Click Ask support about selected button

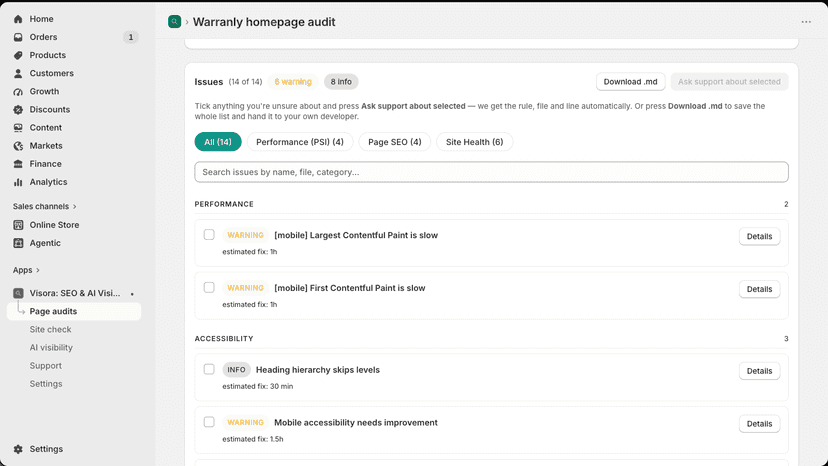[729, 82]
